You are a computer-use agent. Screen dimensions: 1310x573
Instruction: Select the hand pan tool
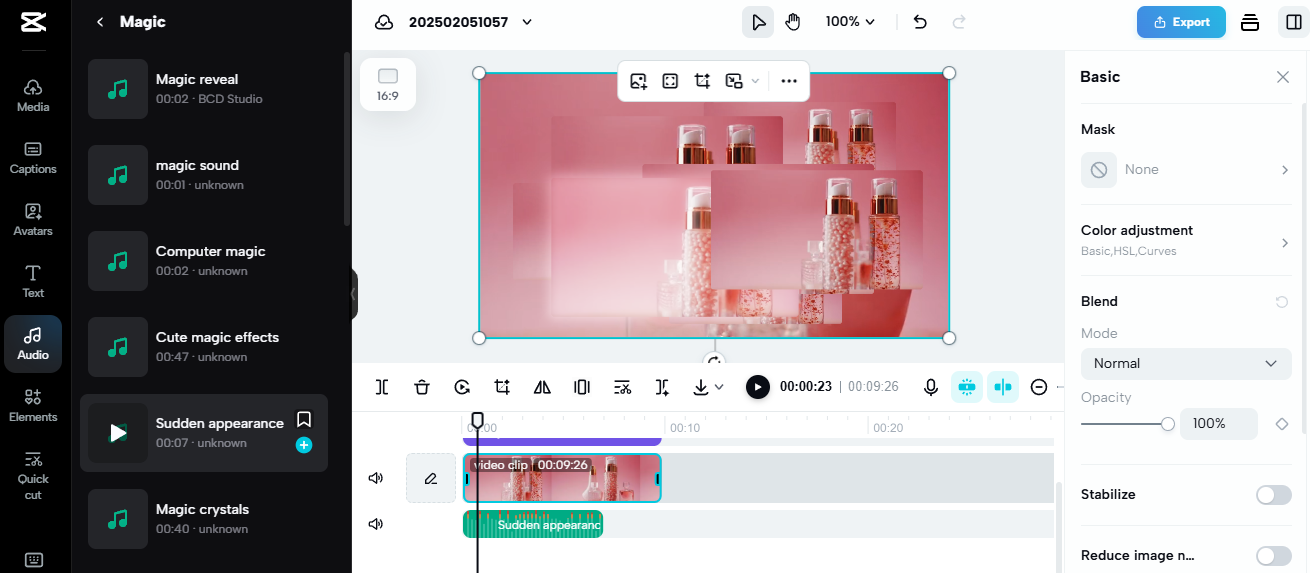click(x=793, y=22)
